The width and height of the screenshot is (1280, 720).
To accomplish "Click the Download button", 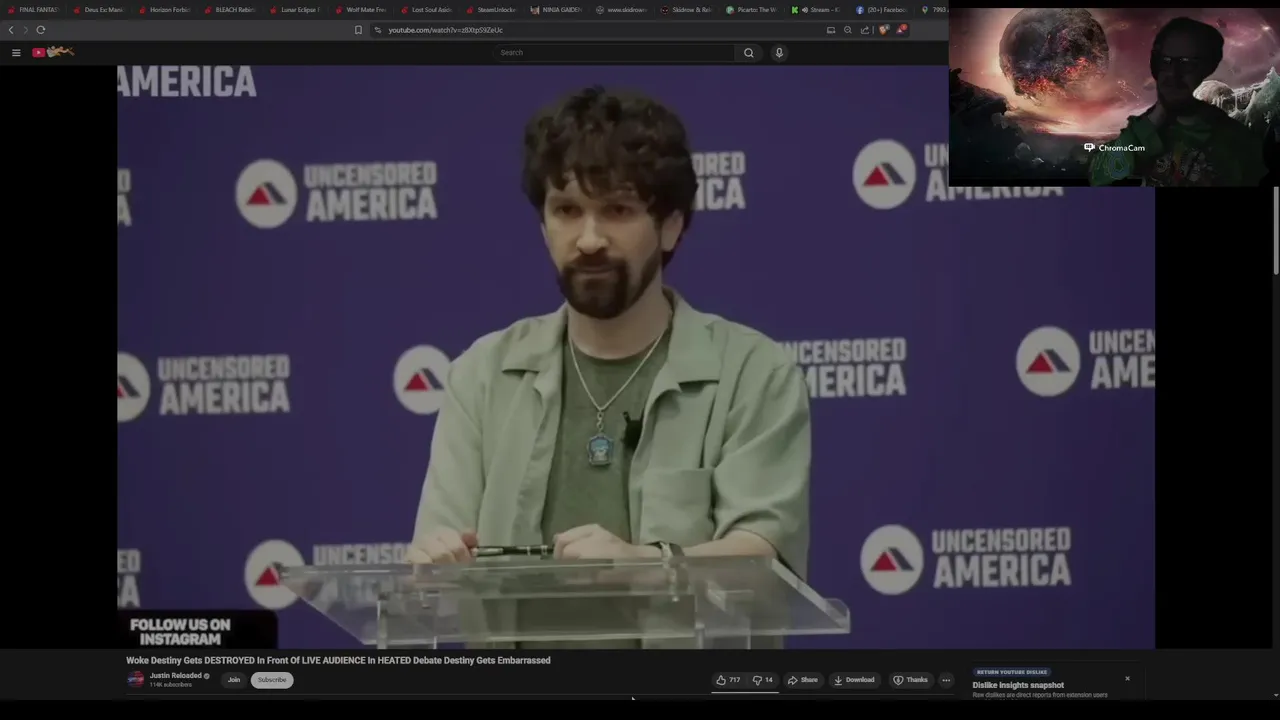I will pyautogui.click(x=854, y=680).
